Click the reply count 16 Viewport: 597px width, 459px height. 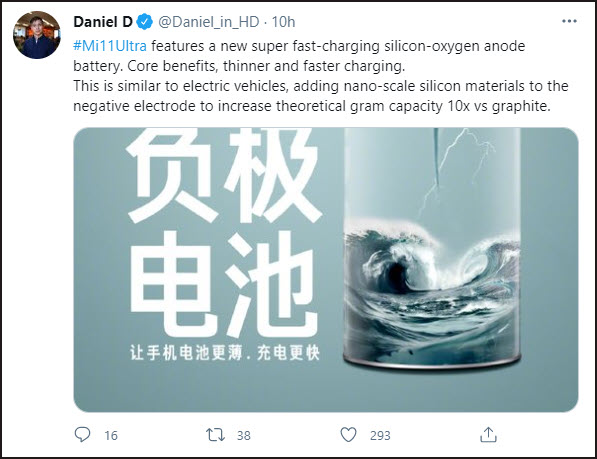point(111,435)
